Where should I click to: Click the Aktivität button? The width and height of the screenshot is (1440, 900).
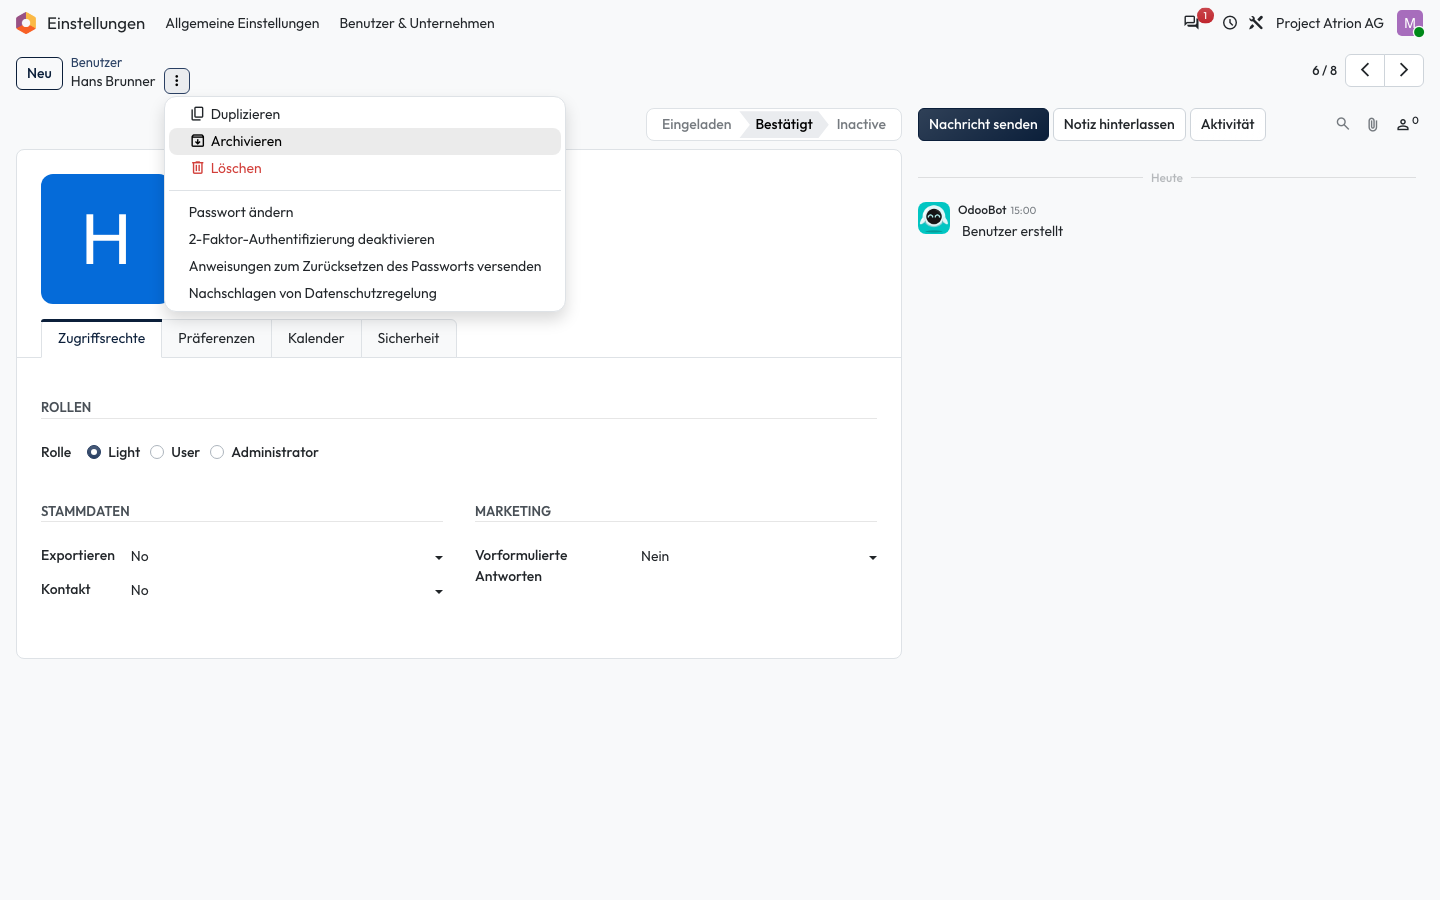point(1227,124)
